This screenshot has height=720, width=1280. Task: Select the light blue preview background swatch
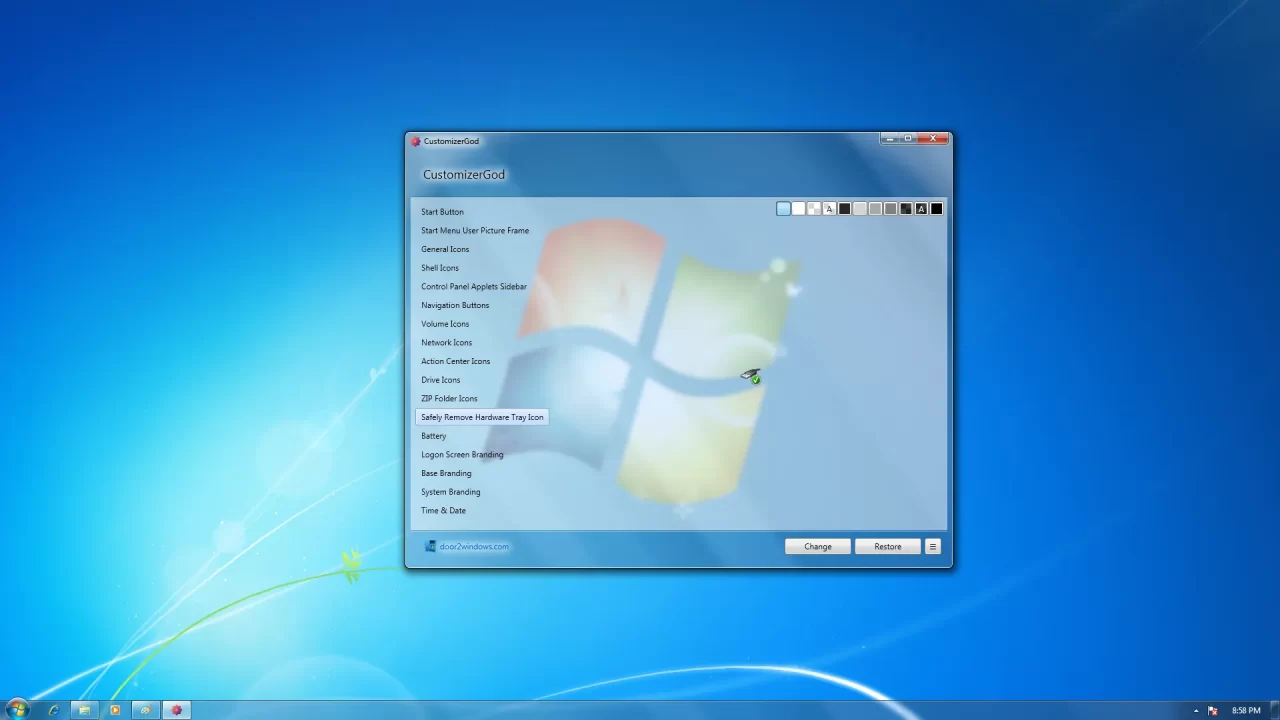coord(783,208)
